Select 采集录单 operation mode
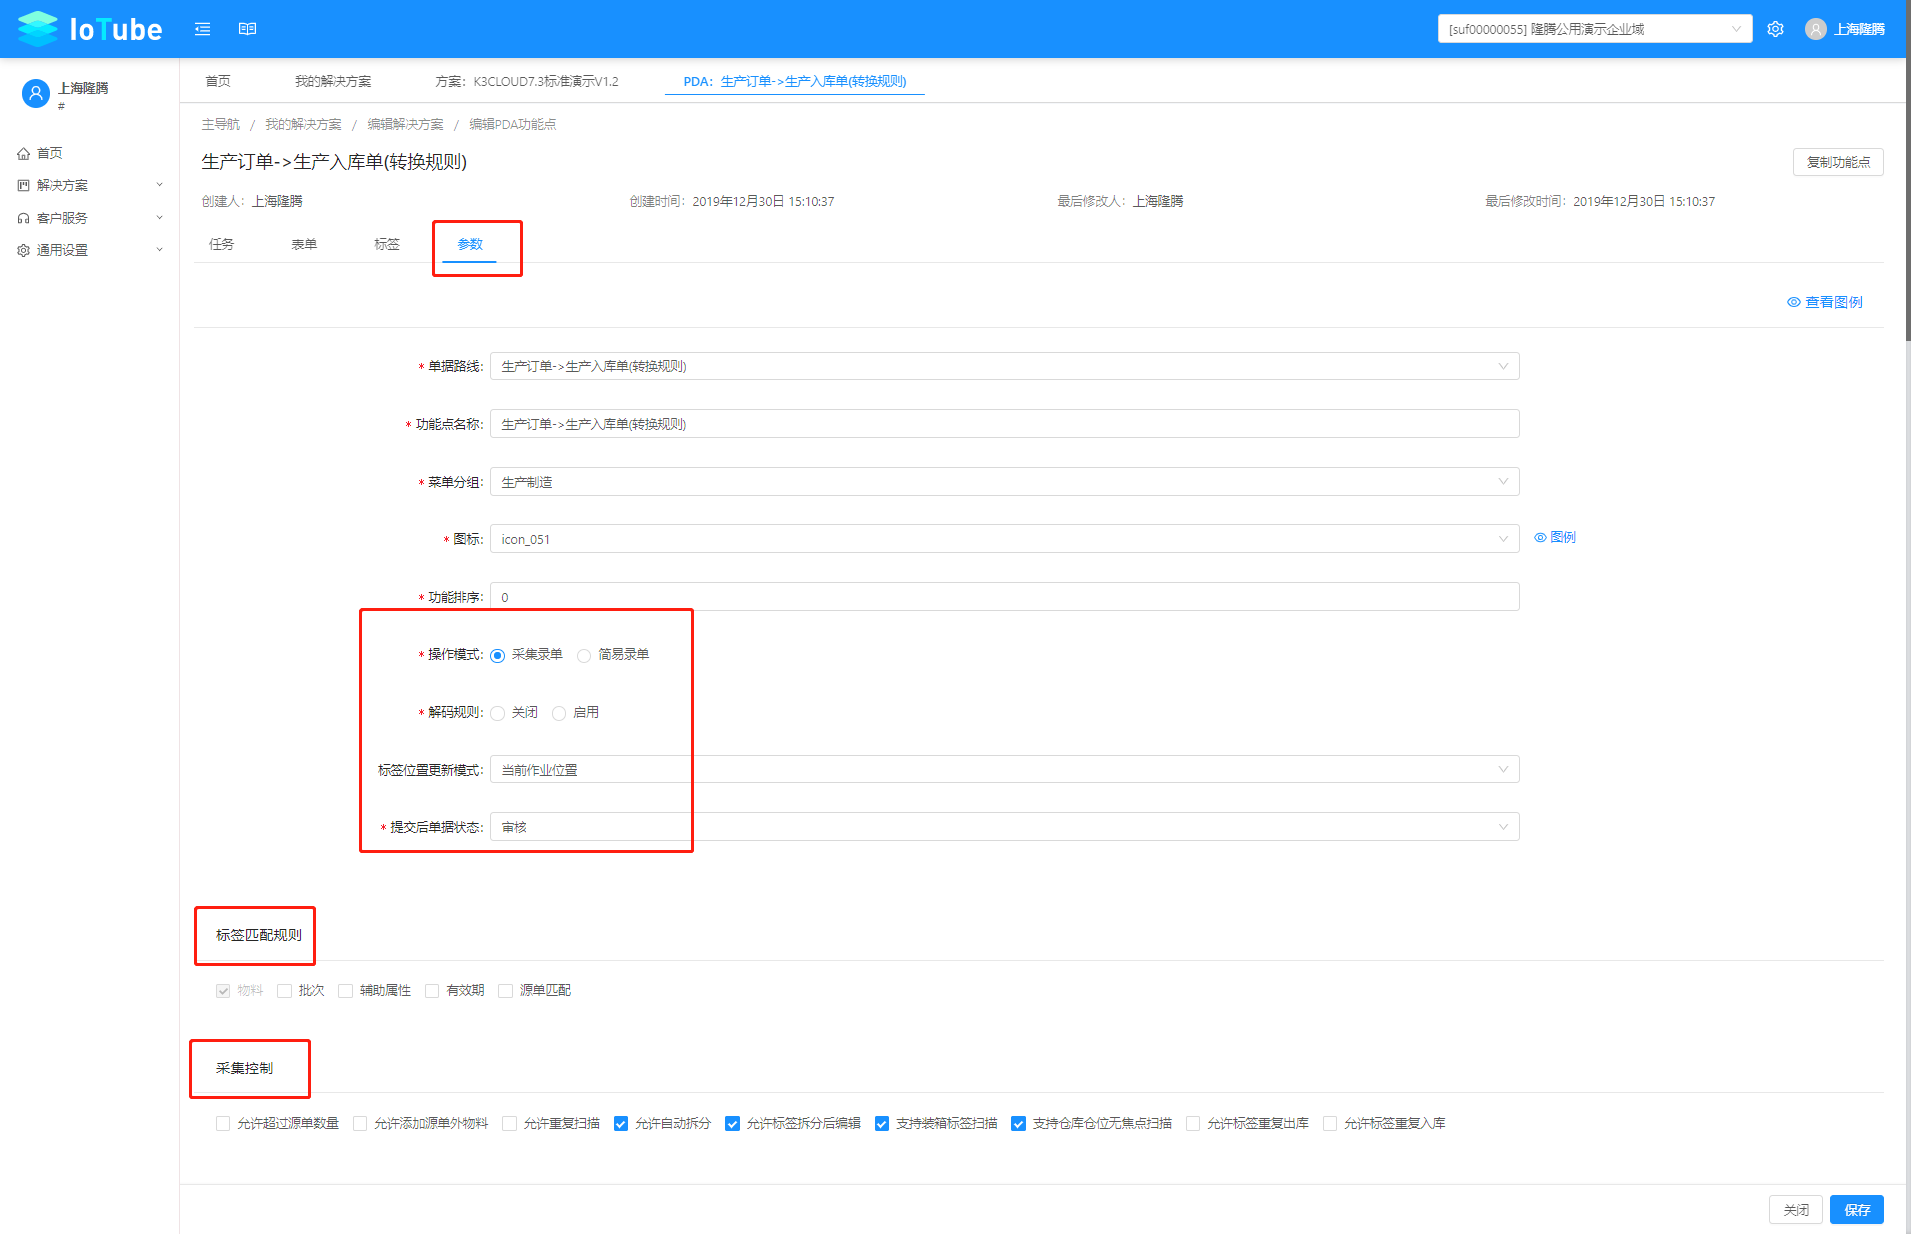 tap(497, 656)
